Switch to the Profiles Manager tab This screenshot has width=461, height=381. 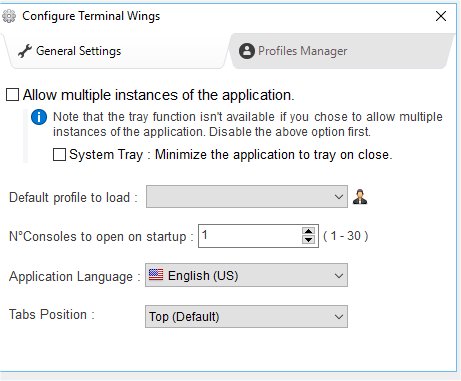(340, 51)
